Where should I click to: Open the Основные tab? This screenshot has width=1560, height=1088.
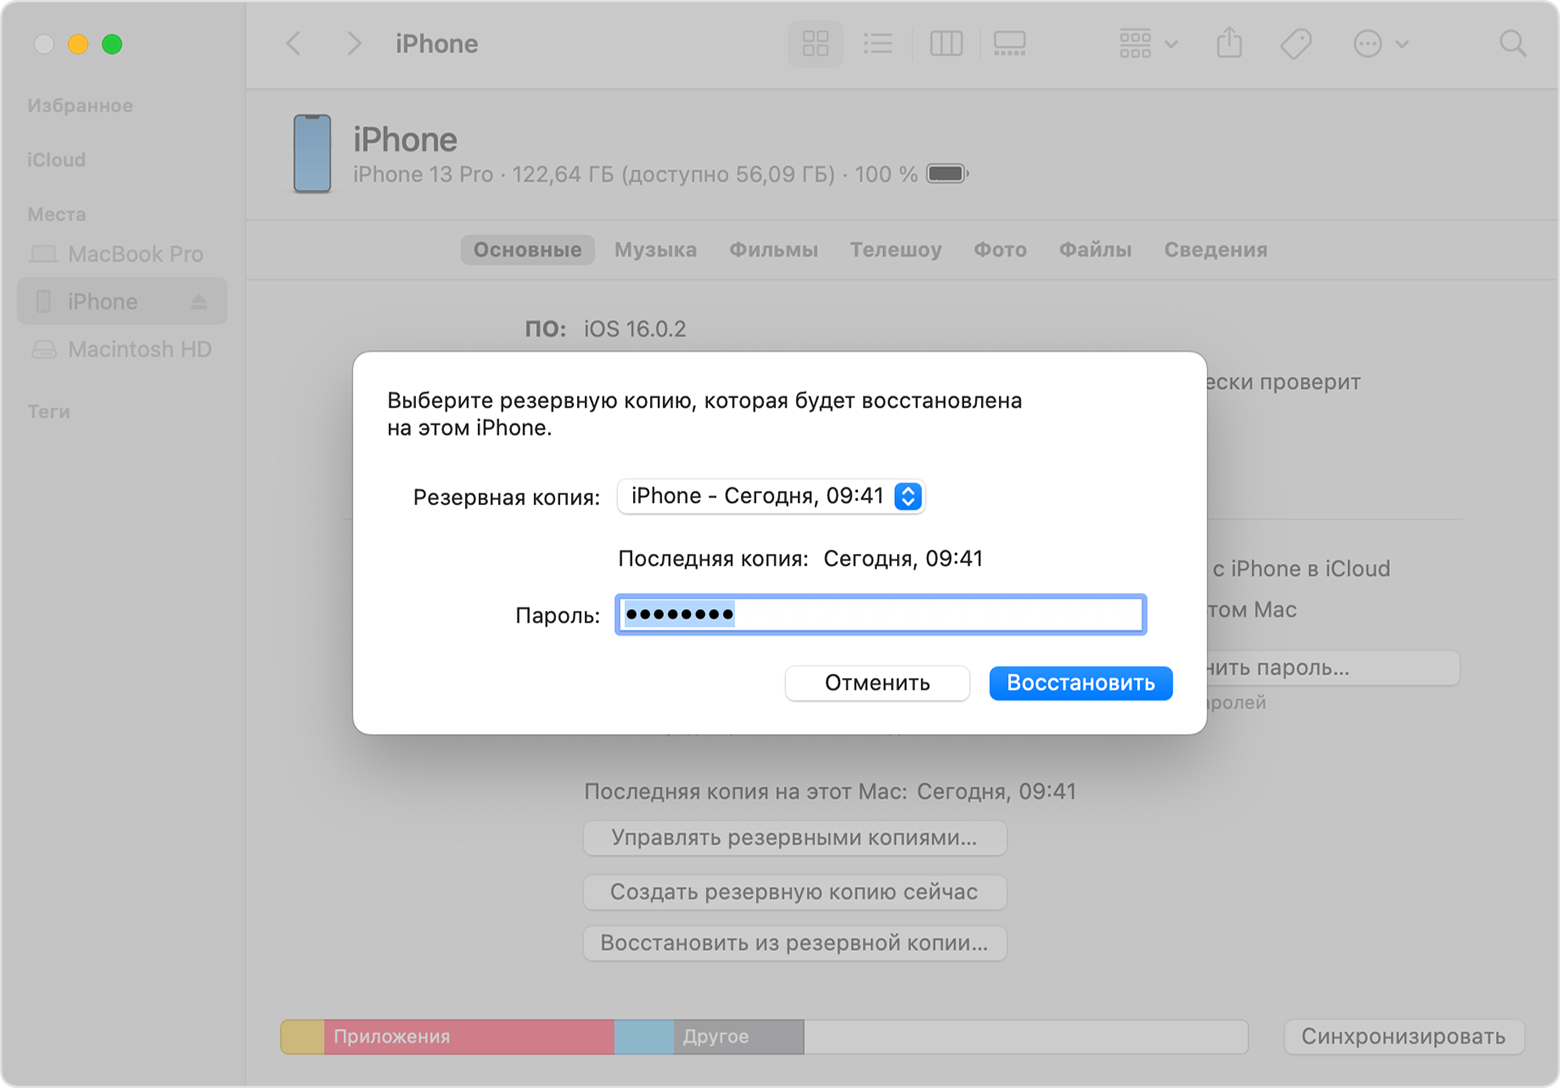point(527,250)
